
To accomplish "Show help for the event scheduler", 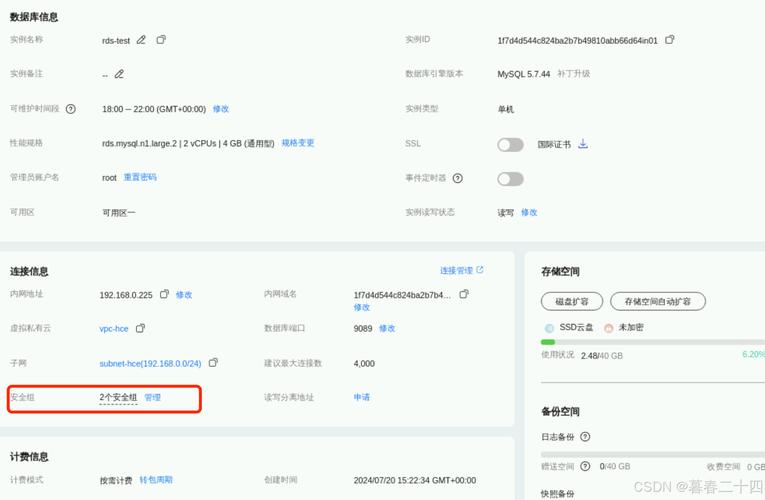I will tap(458, 178).
